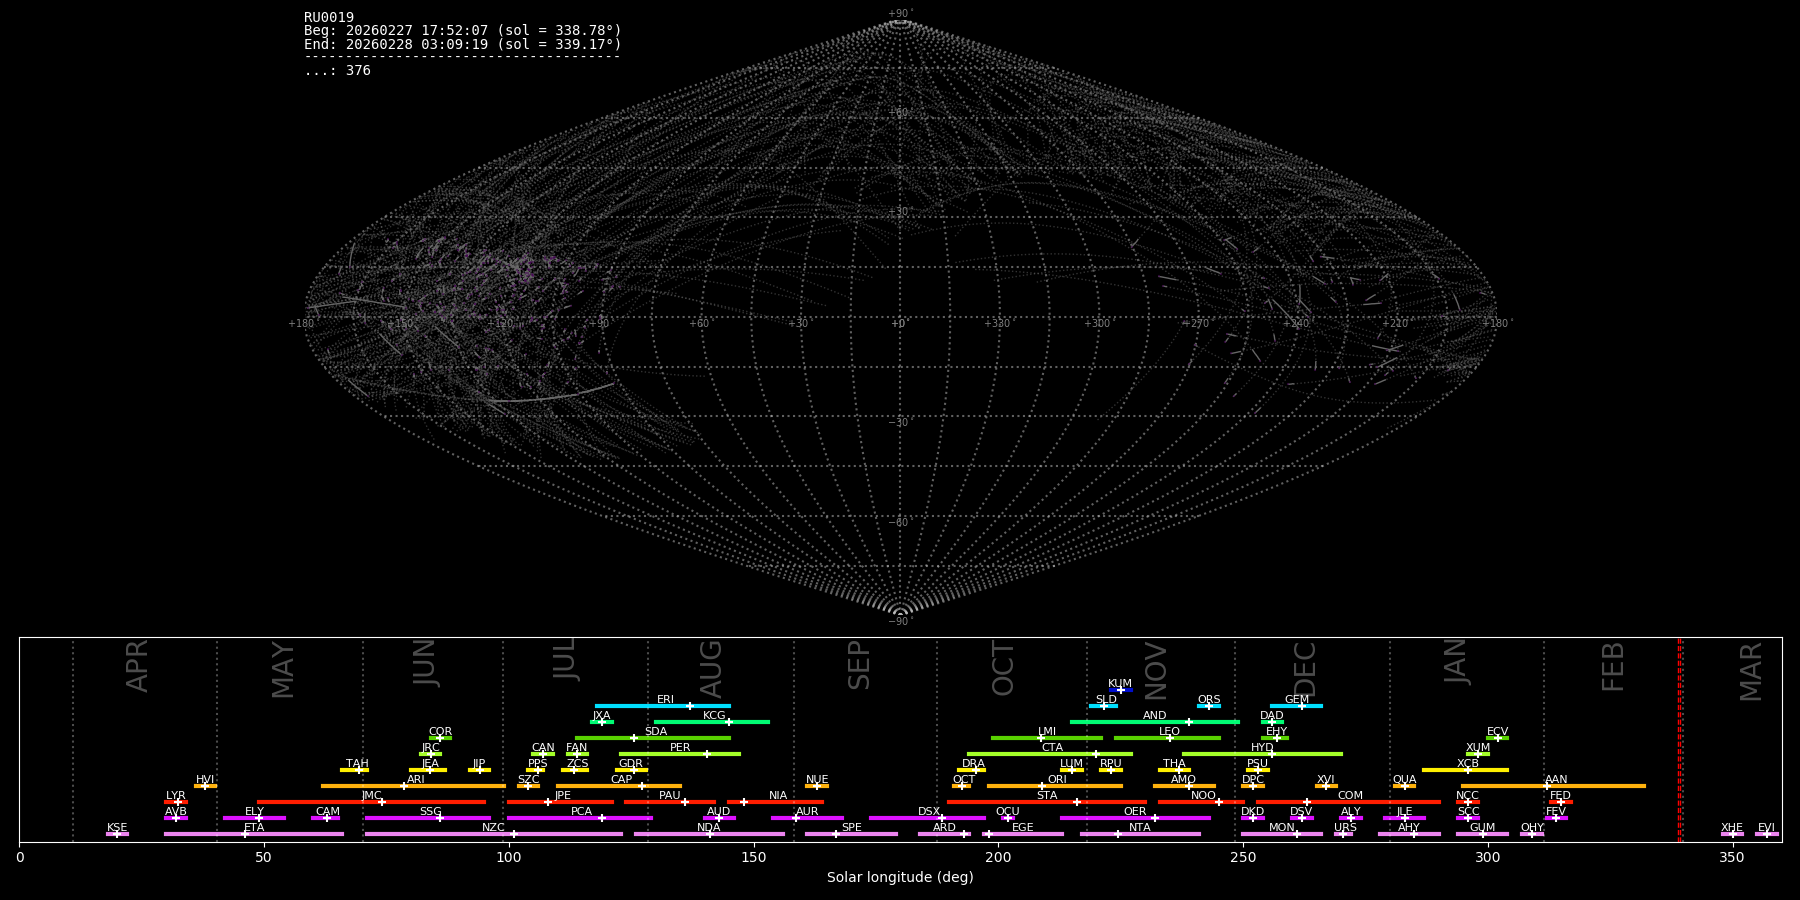Click the -90° label below the sky map
Viewport: 1800px width, 900px height.
click(x=900, y=622)
